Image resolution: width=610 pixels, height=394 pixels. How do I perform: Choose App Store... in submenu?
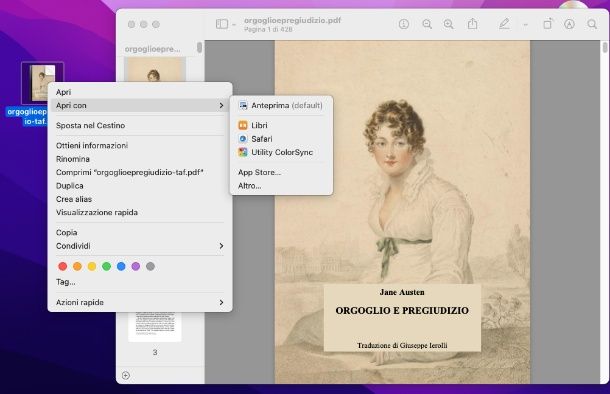coord(281,172)
